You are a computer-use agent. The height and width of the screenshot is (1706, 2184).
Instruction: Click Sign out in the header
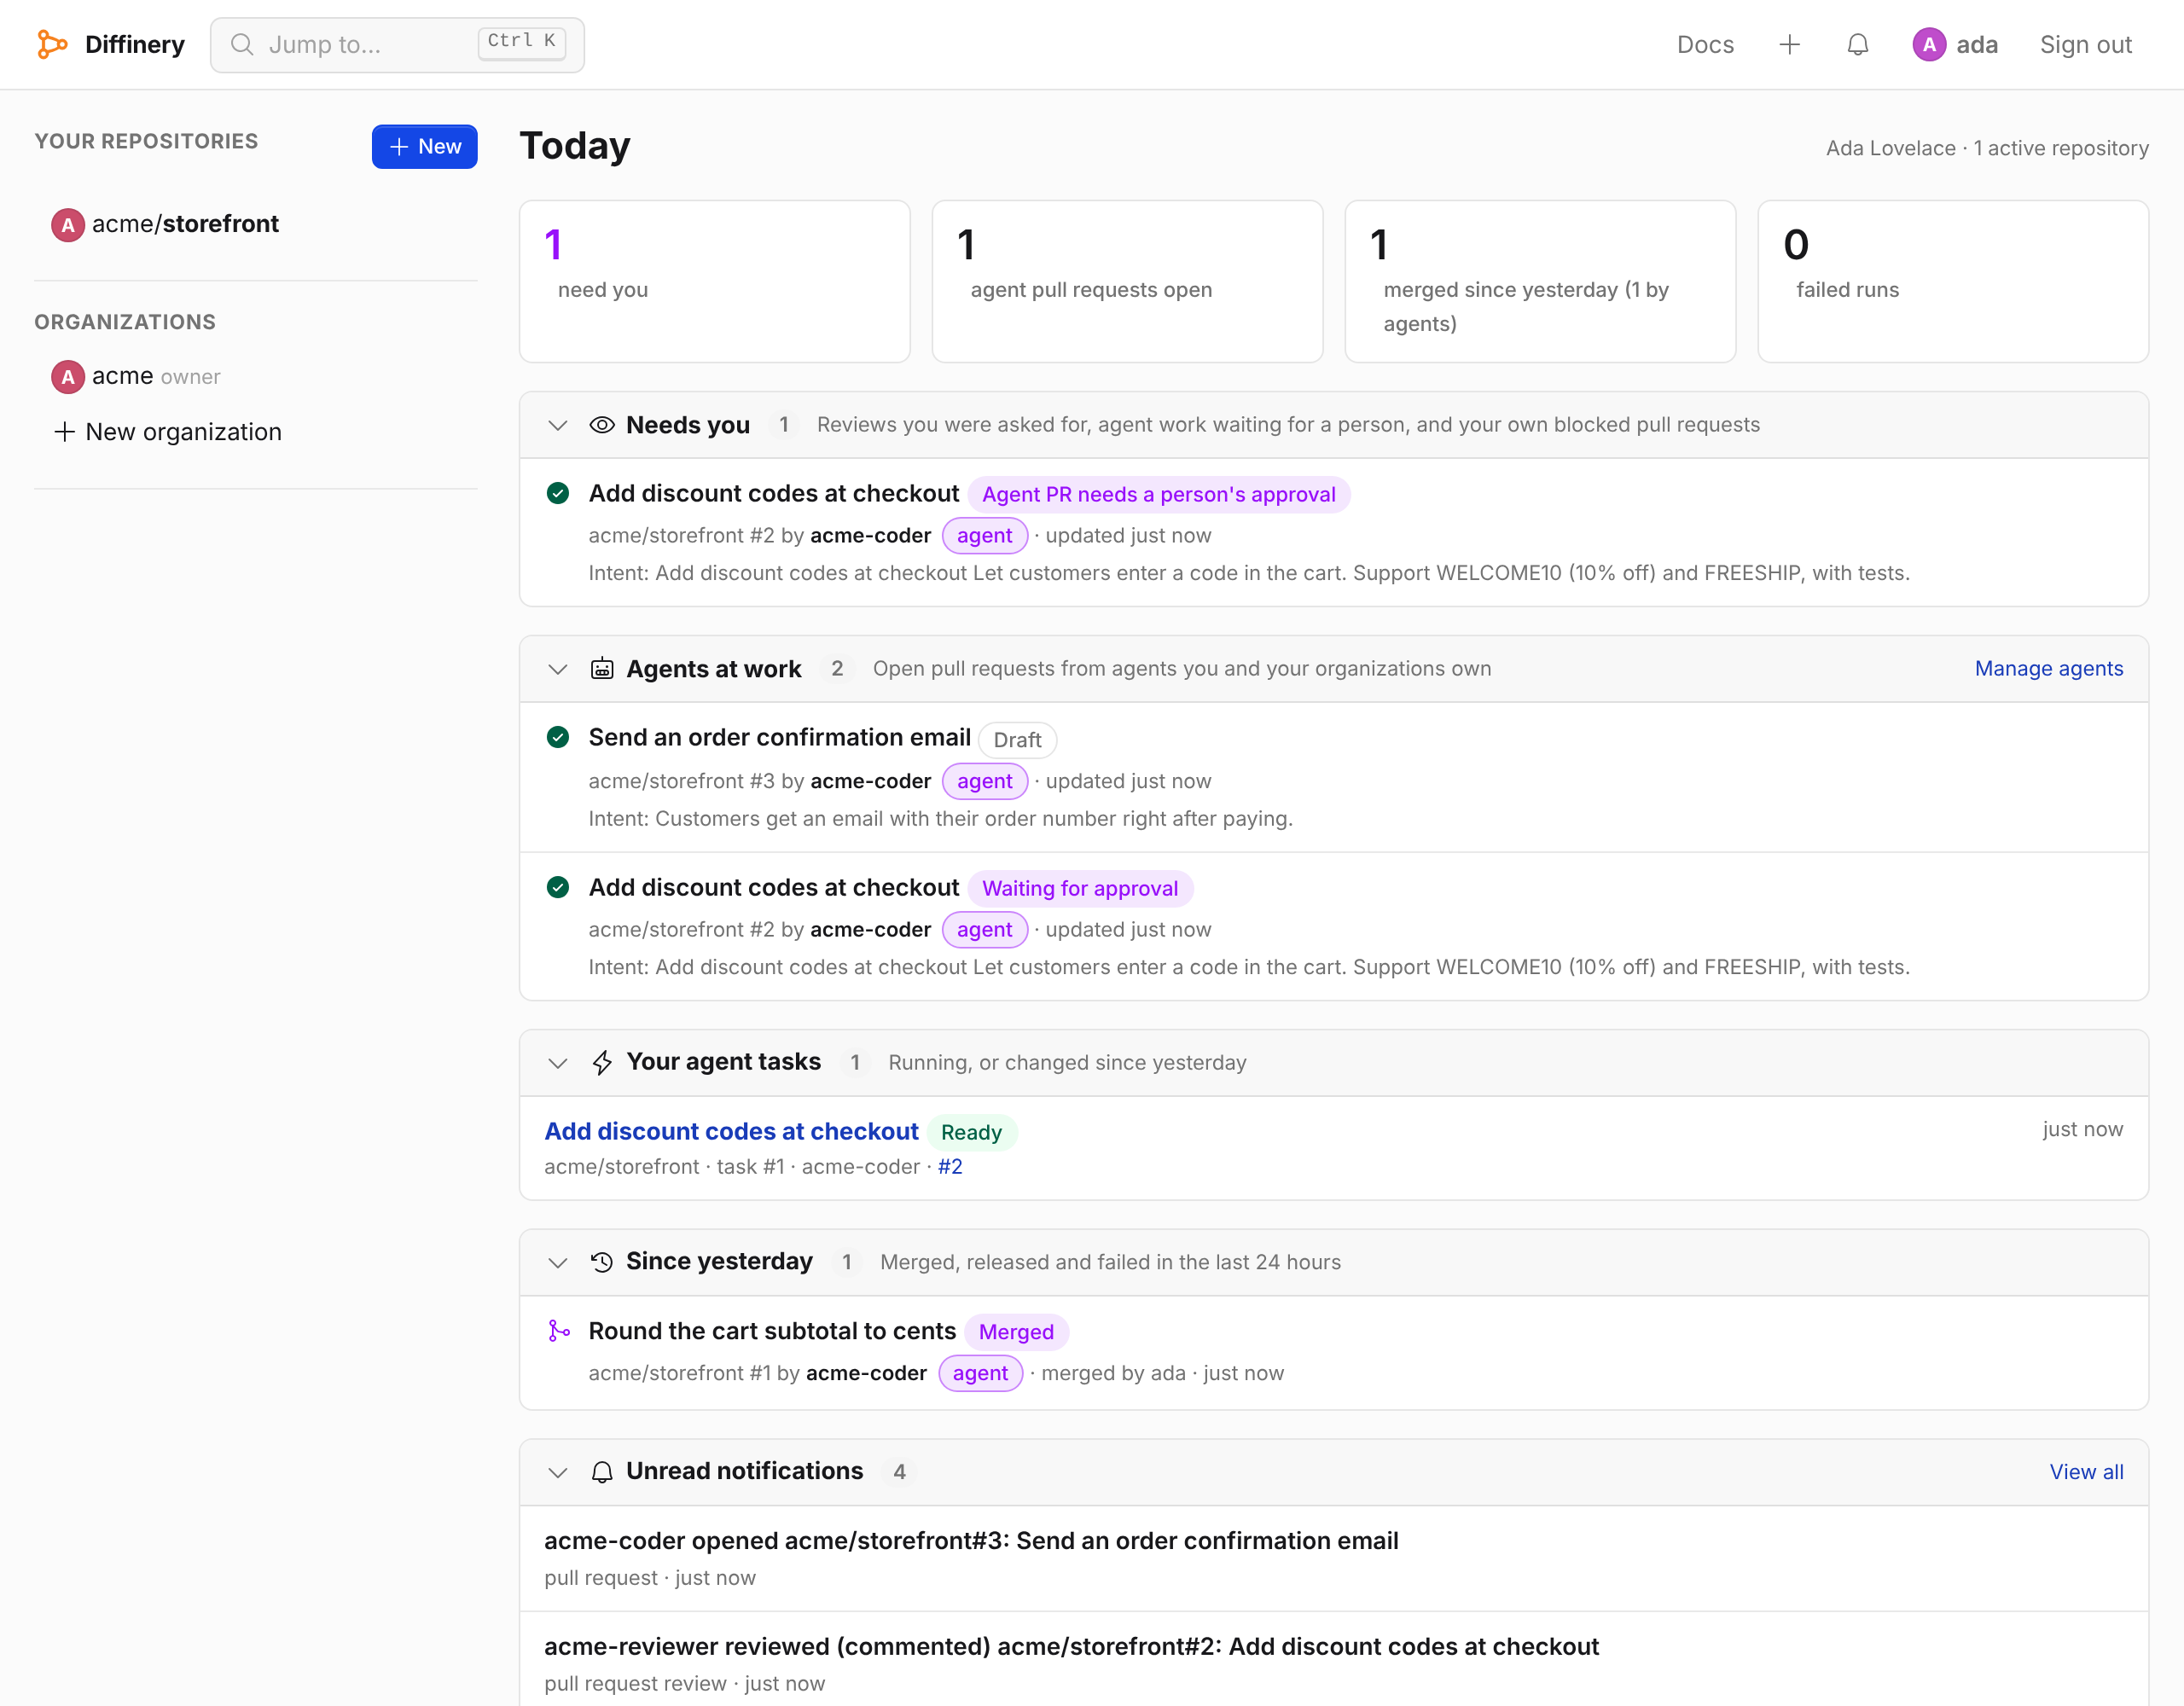(x=2086, y=44)
